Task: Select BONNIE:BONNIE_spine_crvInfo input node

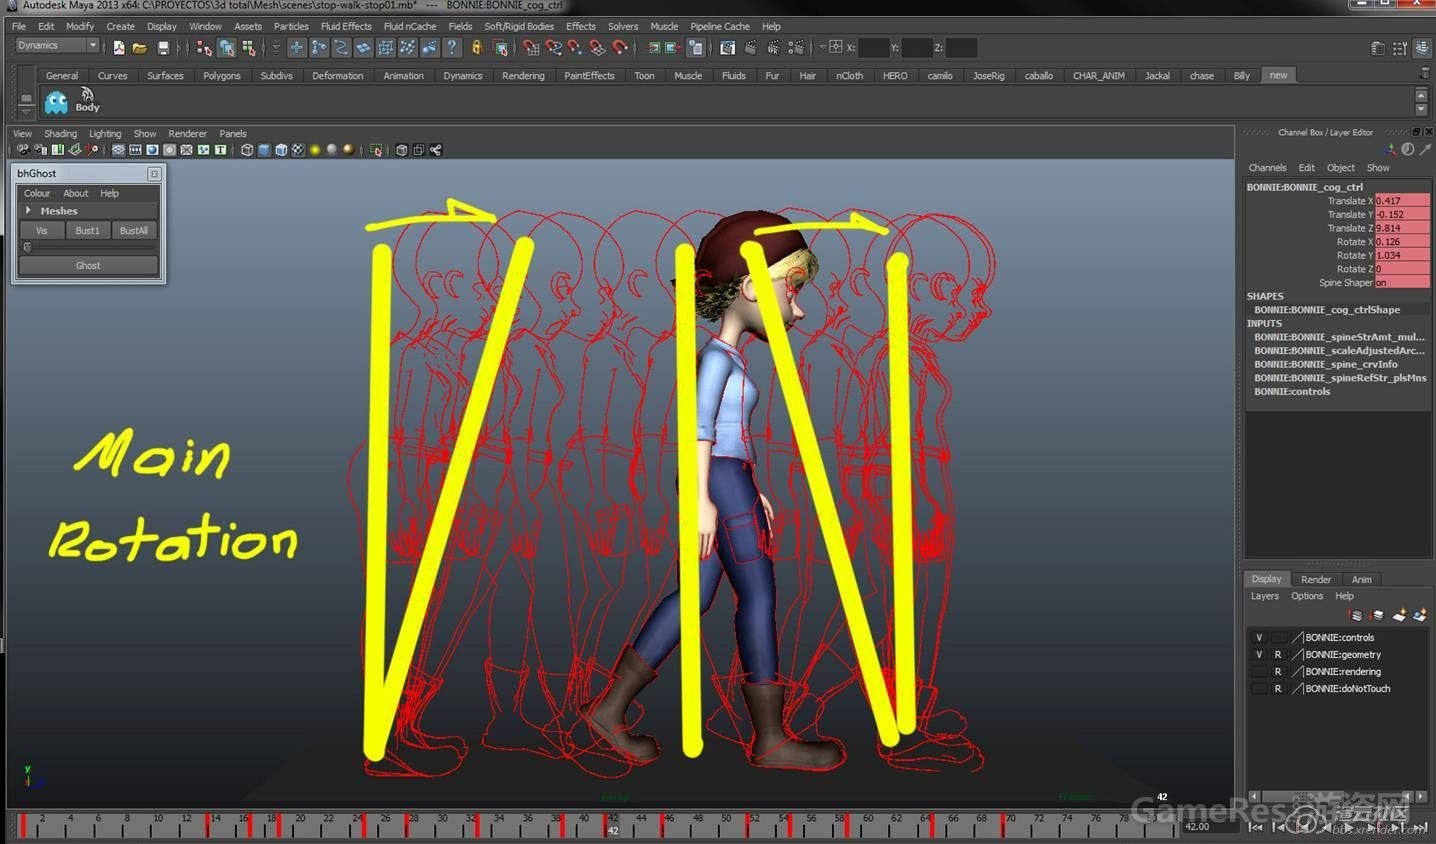Action: (x=1326, y=364)
